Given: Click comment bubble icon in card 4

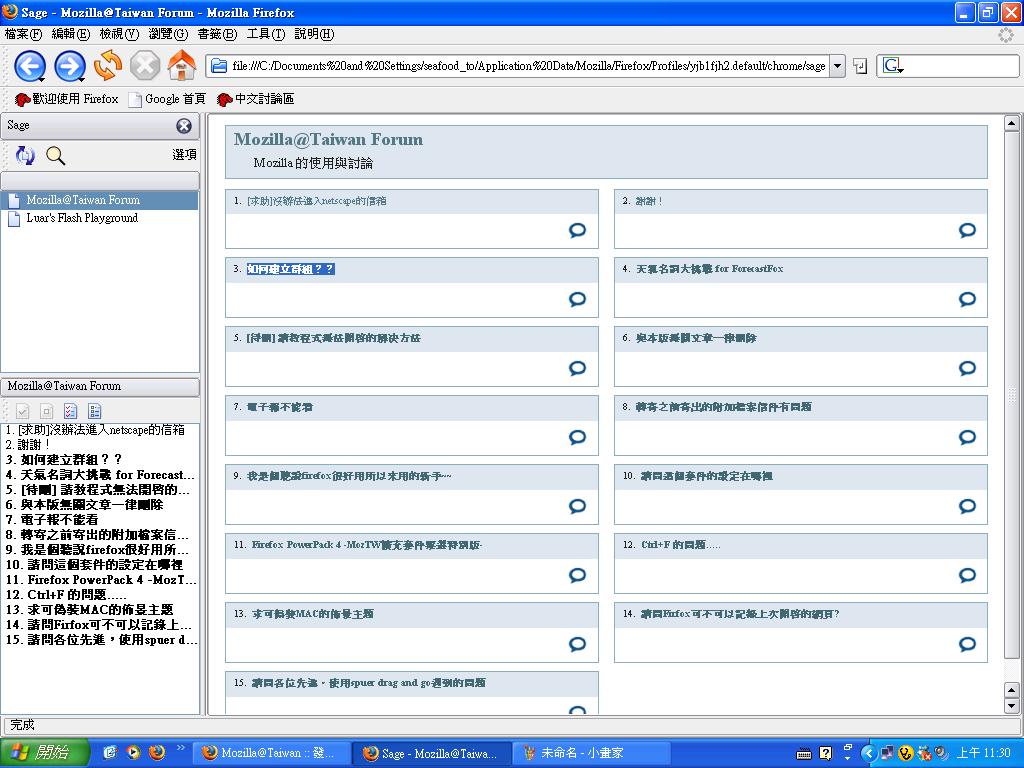Looking at the screenshot, I should coord(967,299).
